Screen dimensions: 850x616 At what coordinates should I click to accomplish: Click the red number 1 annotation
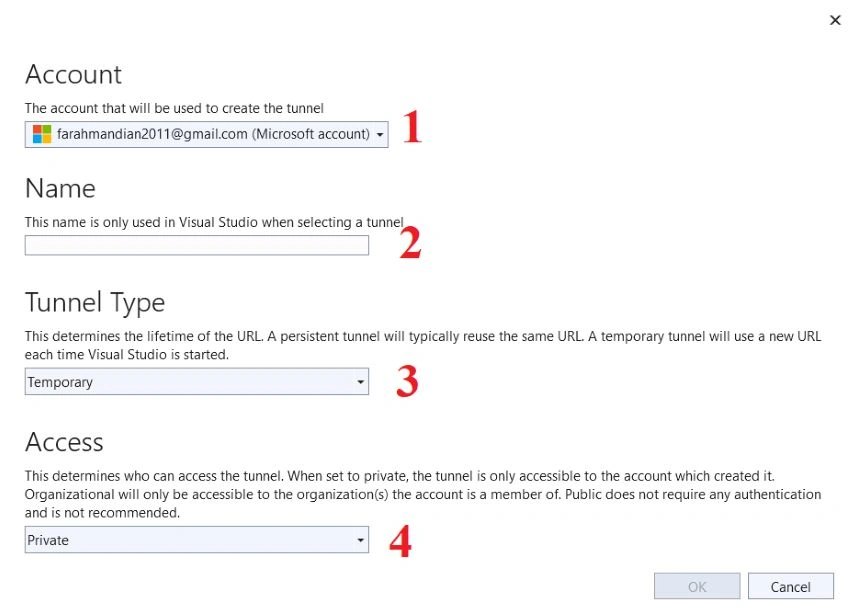click(x=413, y=126)
